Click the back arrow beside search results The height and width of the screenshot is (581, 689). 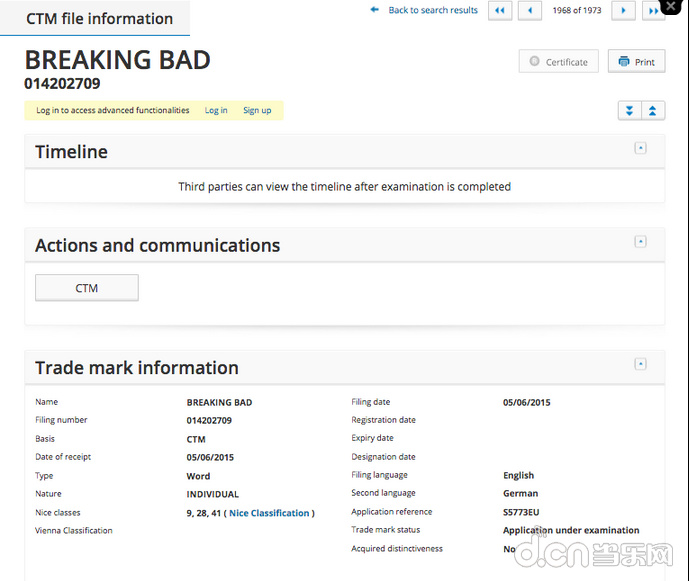(x=374, y=10)
